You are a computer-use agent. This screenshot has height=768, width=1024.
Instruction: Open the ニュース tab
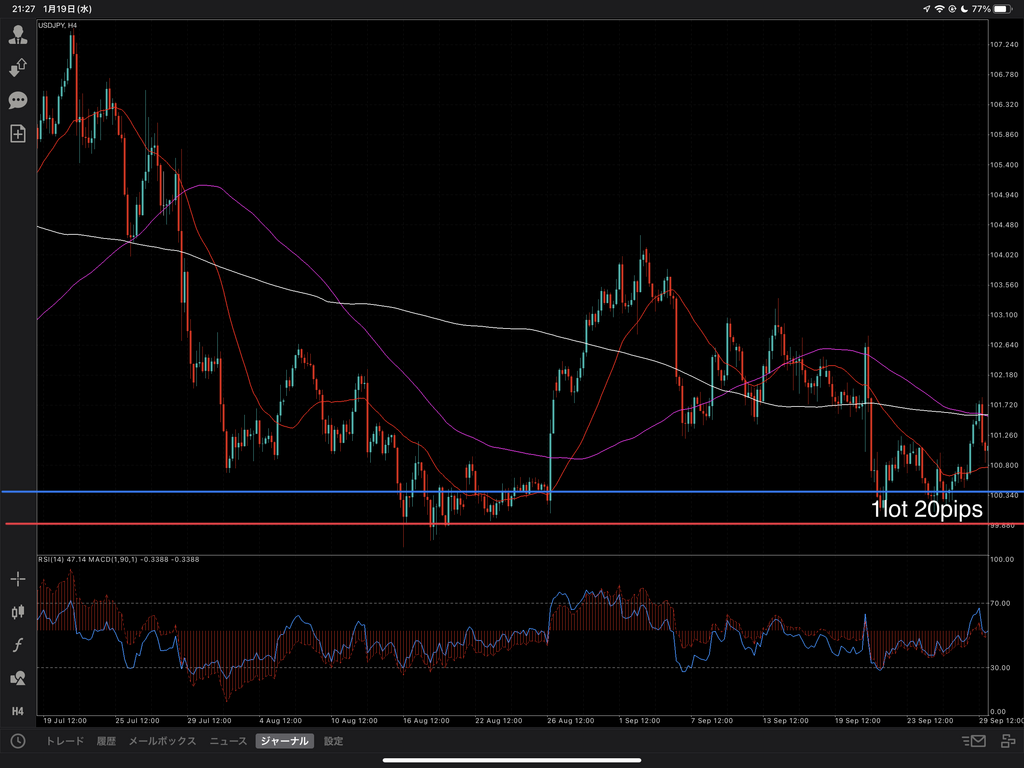228,741
